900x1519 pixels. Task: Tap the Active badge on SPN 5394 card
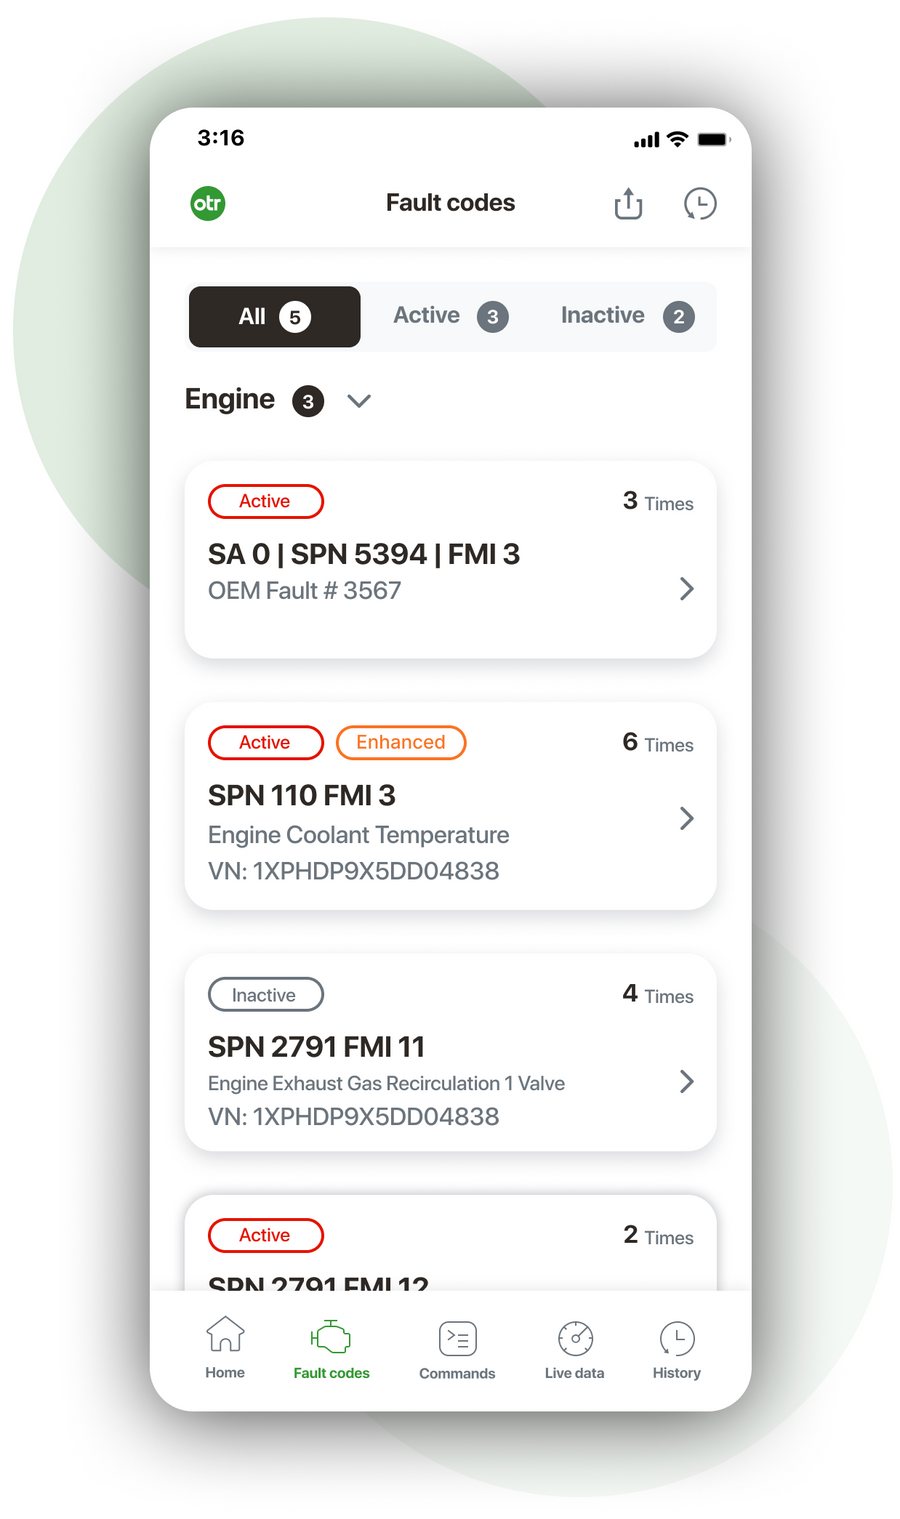pyautogui.click(x=265, y=501)
